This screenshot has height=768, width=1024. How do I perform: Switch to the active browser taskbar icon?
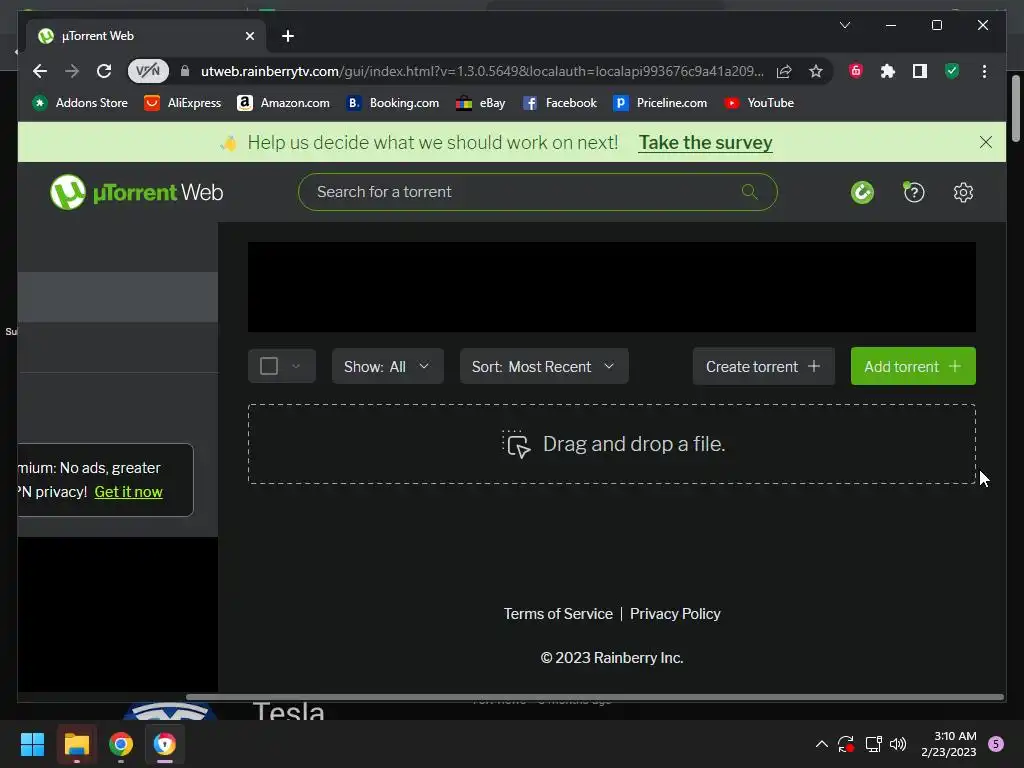pos(165,744)
